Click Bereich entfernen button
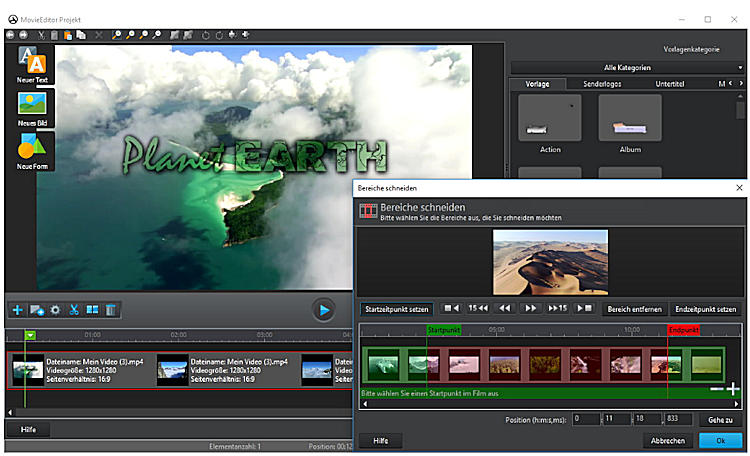750x456 pixels. pos(633,309)
